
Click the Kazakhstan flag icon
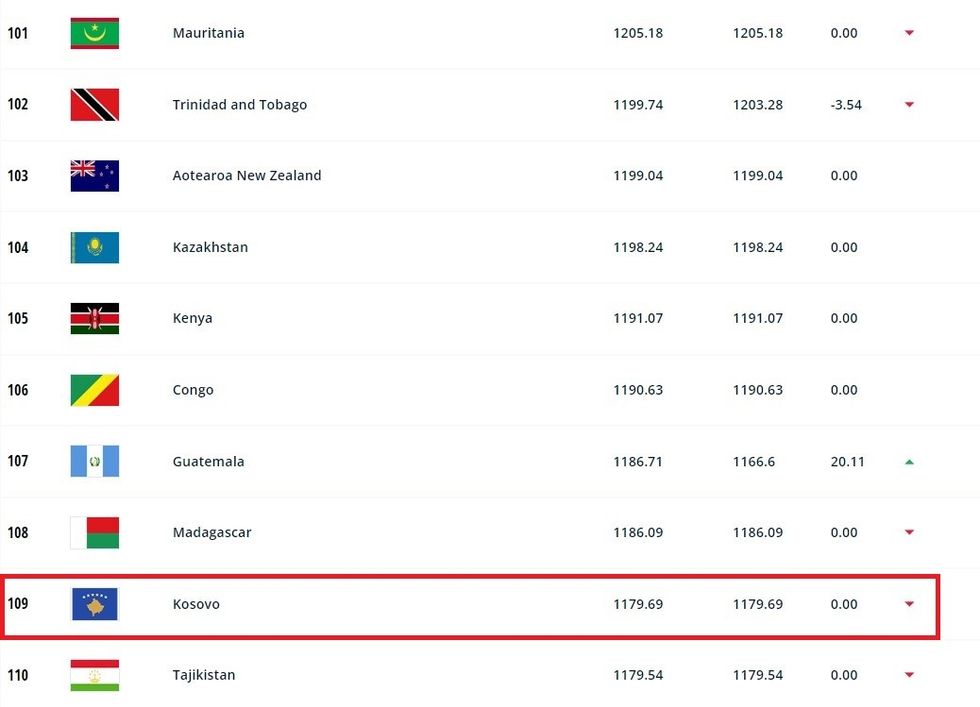pyautogui.click(x=95, y=247)
